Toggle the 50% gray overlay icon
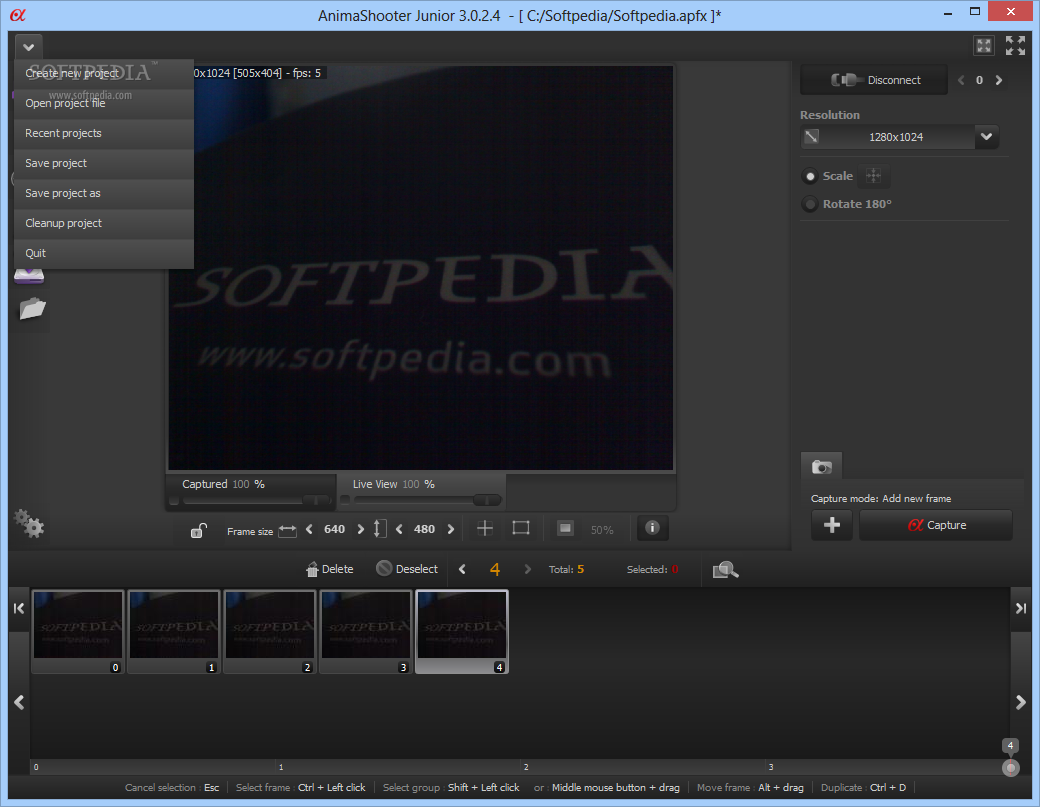This screenshot has height=807, width=1040. [565, 528]
